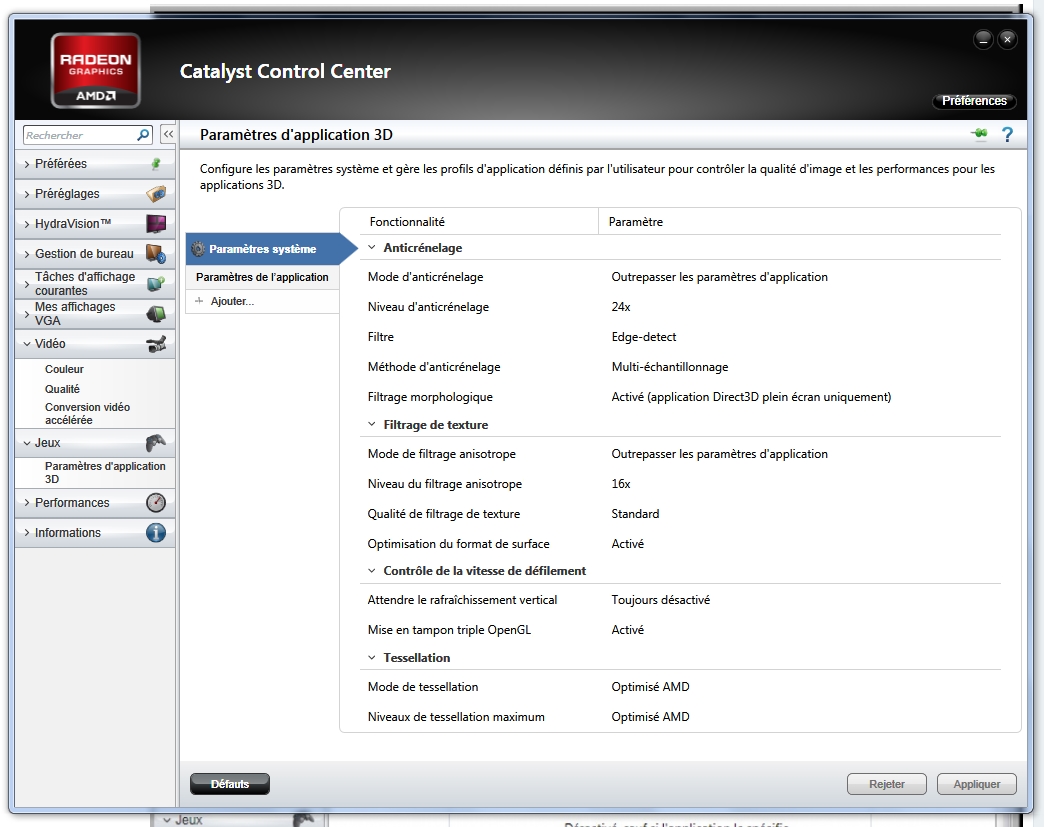Image resolution: width=1047 pixels, height=827 pixels.
Task: Collapse the Filtrage de texture group
Action: 372,425
